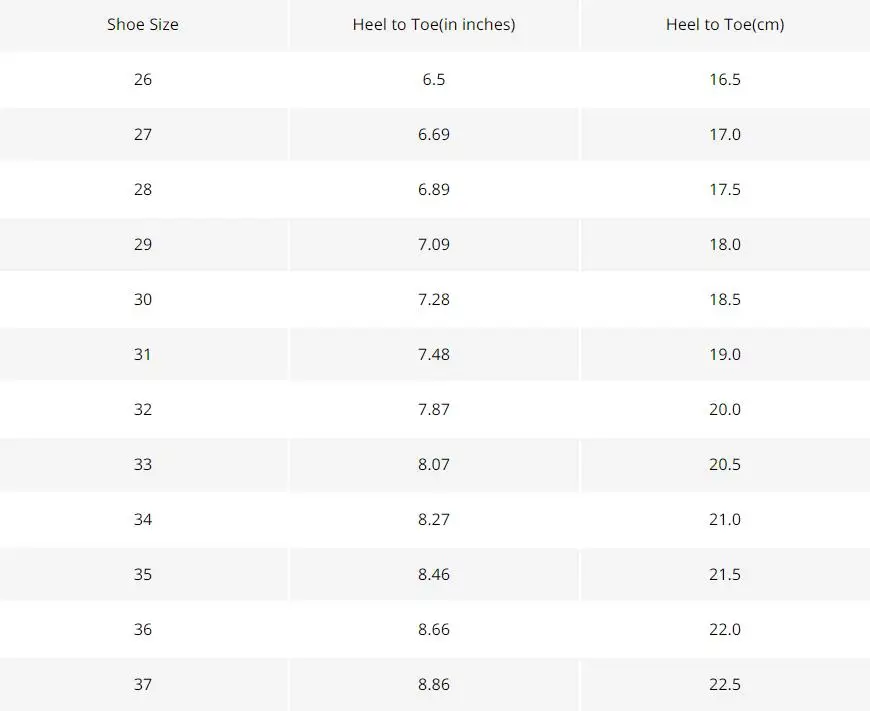Select shoe size 26 cell
Viewport: 870px width, 711px height.
[143, 79]
